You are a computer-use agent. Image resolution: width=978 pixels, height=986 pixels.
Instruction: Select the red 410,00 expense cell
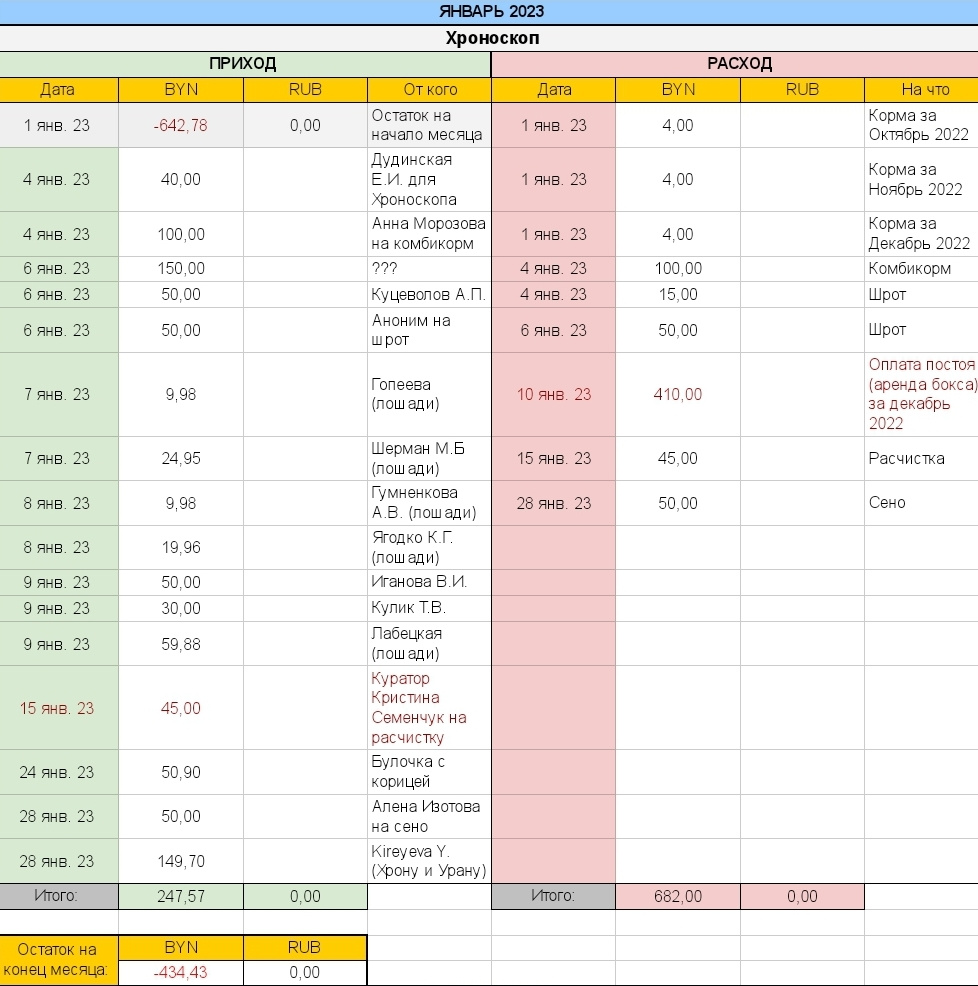677,394
